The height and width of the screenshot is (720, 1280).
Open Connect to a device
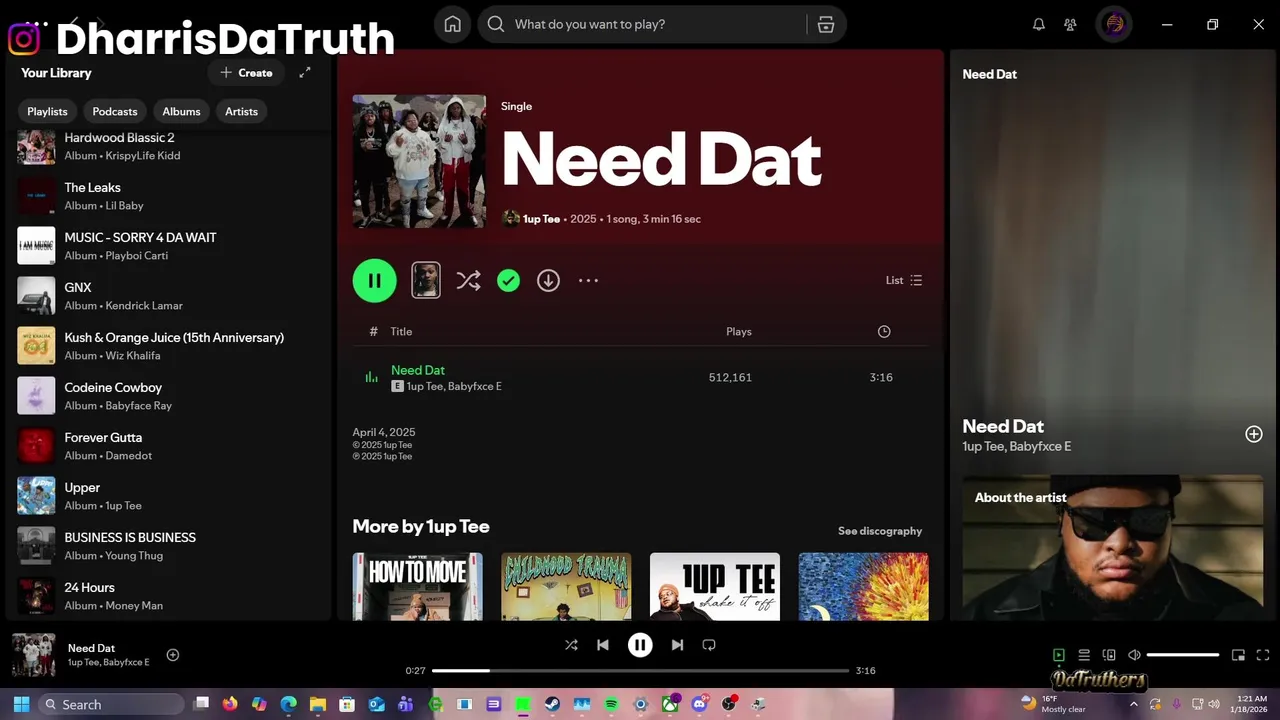(1109, 655)
